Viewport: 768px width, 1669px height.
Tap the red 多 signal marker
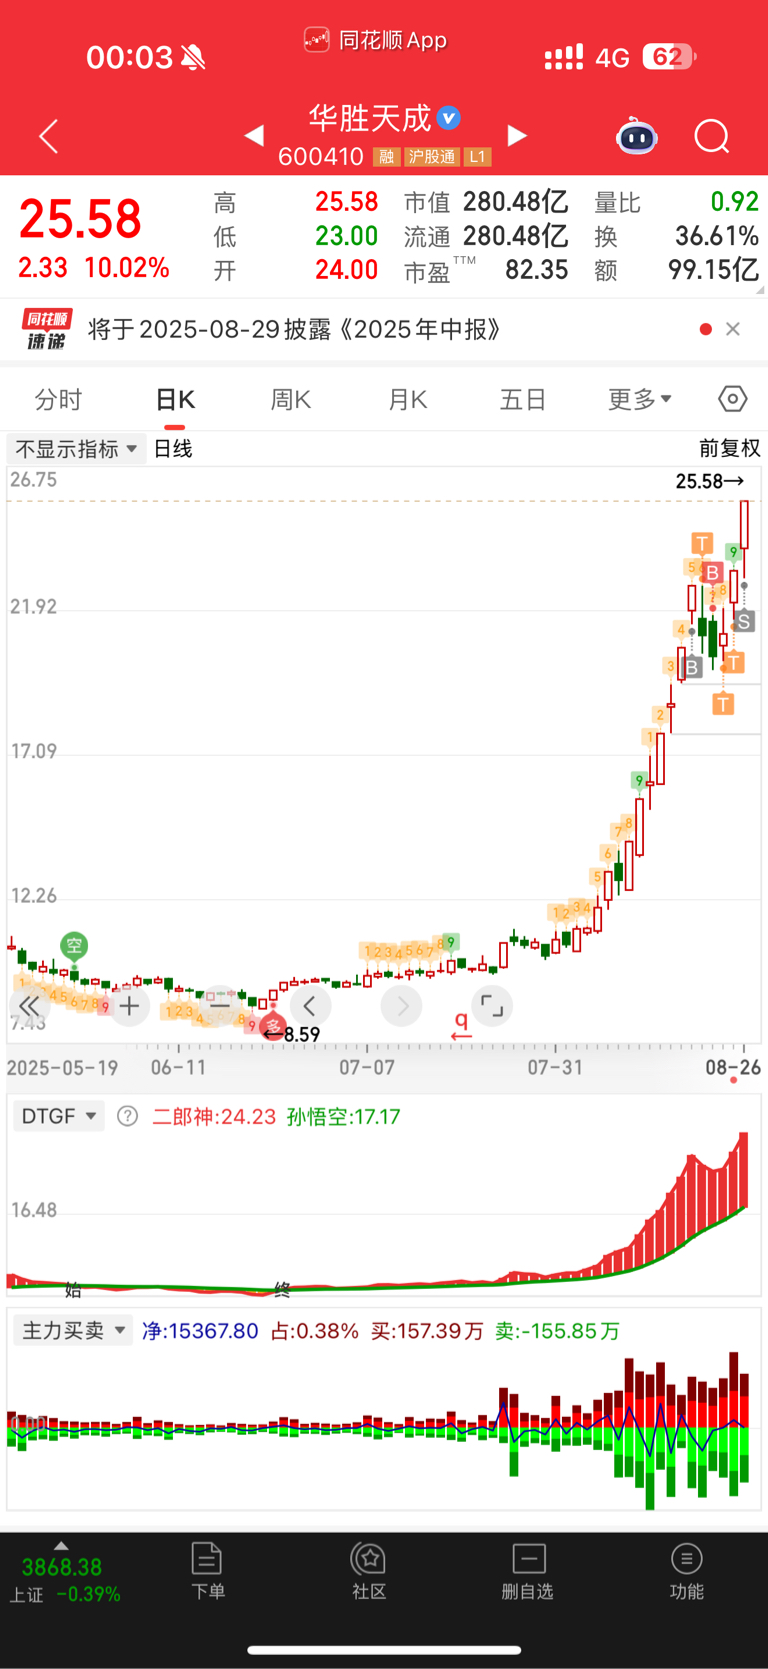pos(273,1026)
